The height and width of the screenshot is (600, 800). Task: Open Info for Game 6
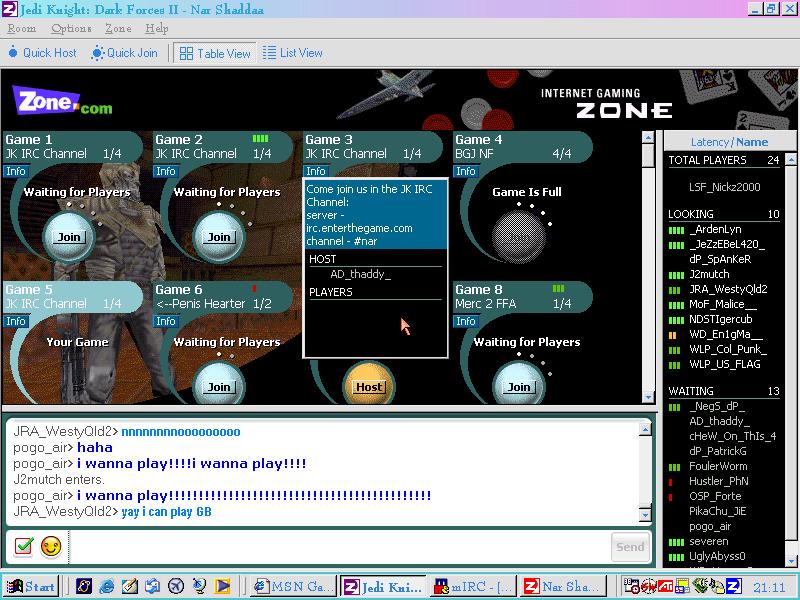tap(166, 321)
